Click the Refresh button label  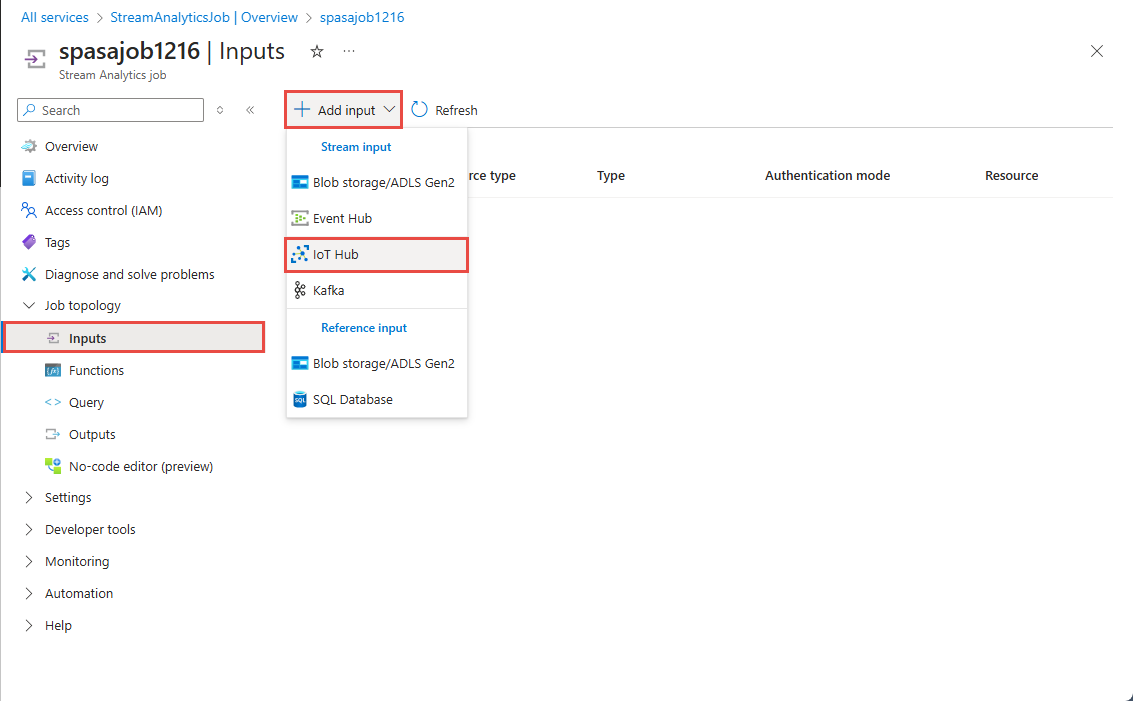456,110
